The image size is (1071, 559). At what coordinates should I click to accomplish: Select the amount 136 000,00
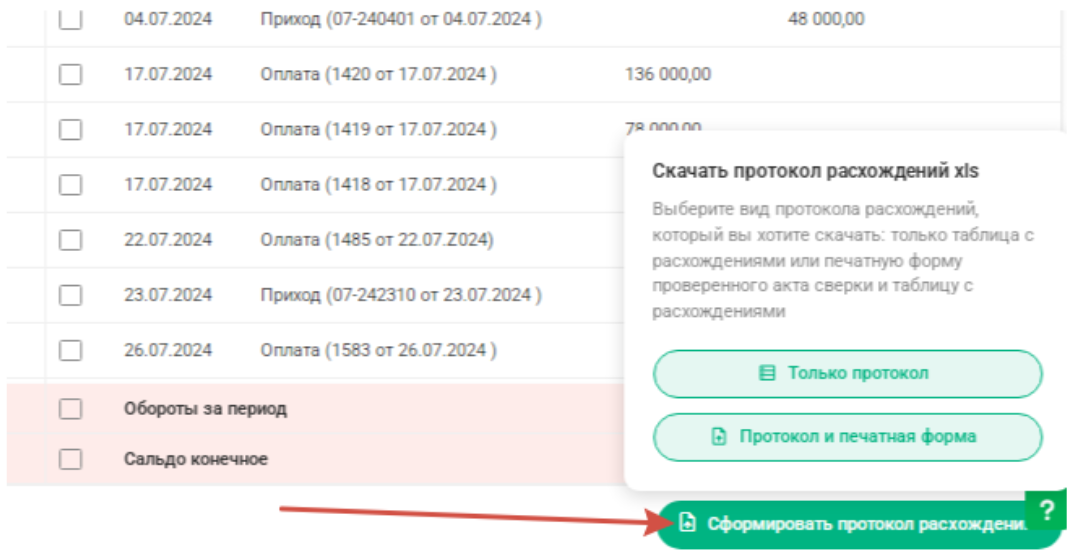pos(667,74)
